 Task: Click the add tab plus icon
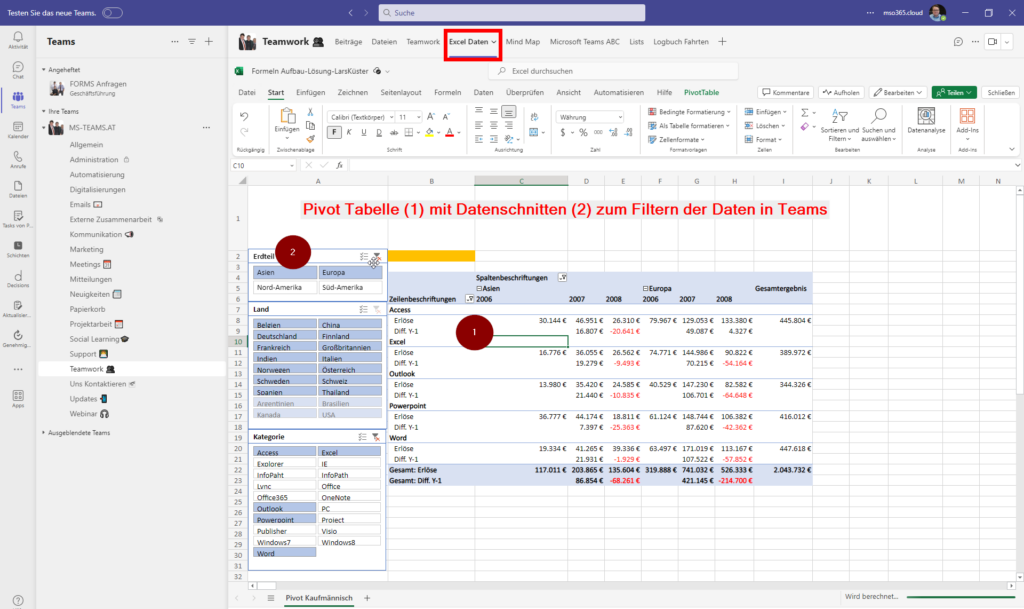click(x=722, y=42)
